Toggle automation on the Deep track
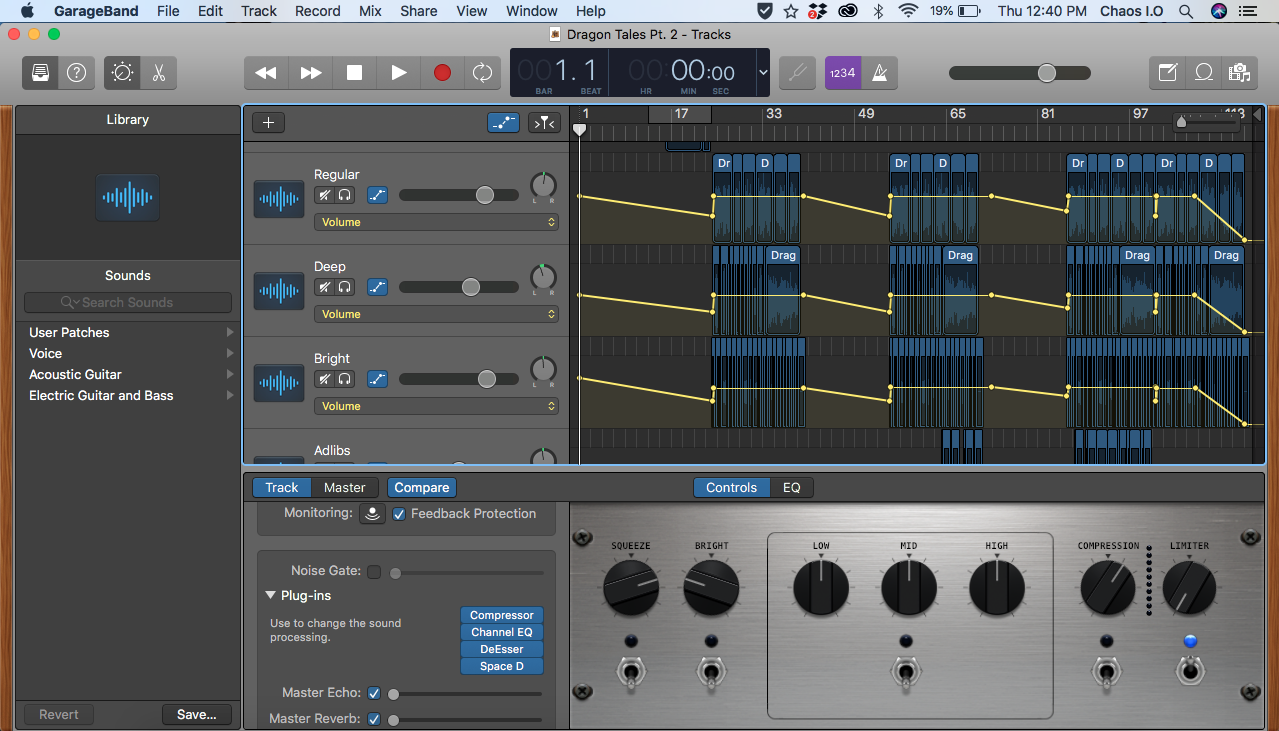 tap(377, 287)
